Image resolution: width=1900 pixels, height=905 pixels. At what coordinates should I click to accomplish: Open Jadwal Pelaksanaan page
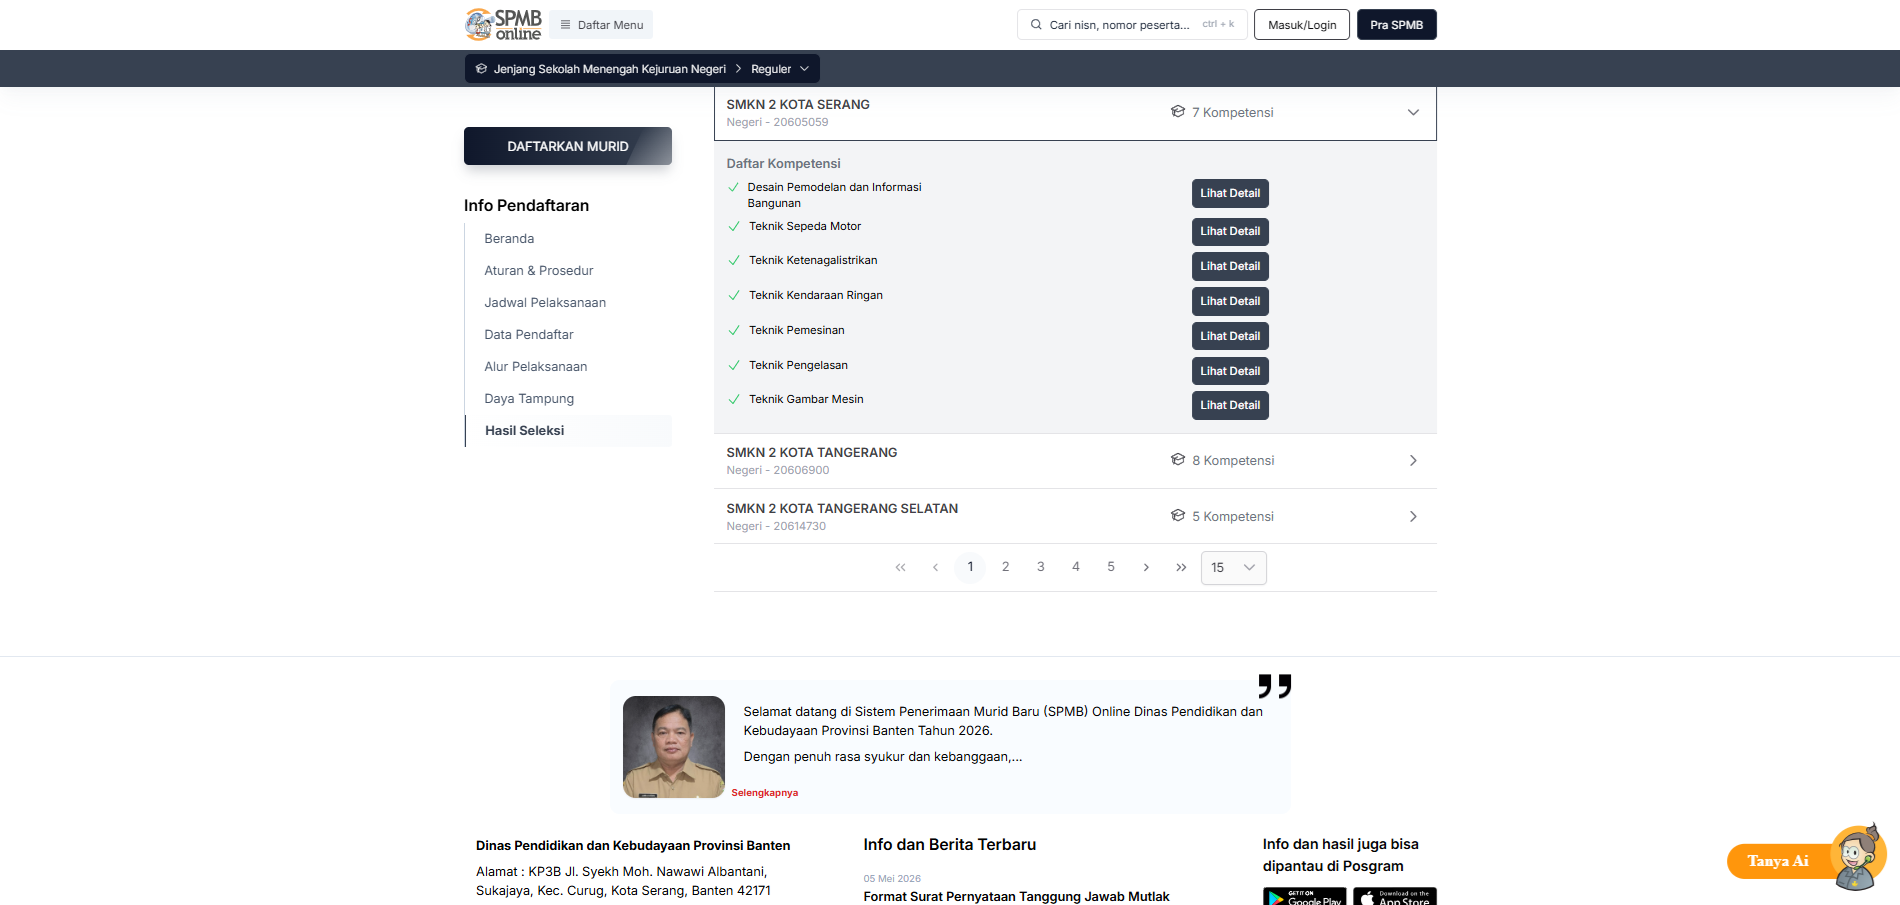coord(545,303)
